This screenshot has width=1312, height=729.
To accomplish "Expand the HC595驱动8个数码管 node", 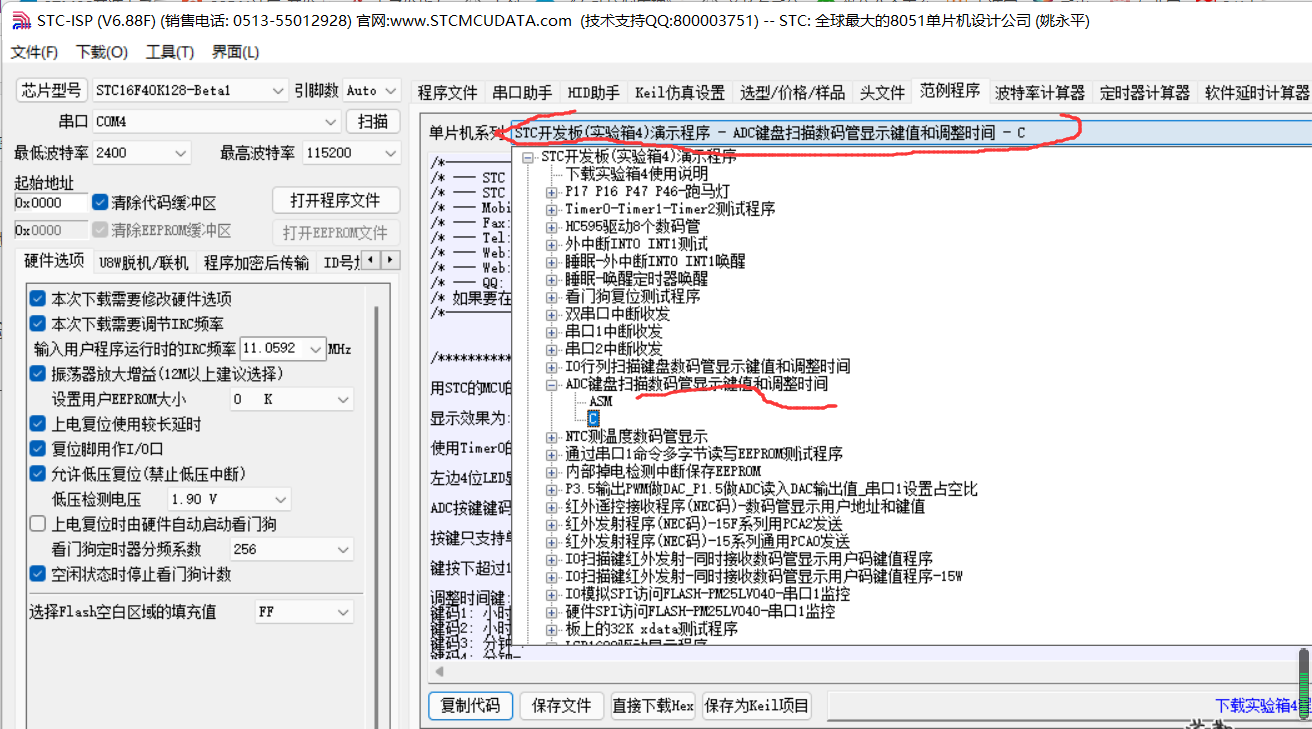I will pos(551,227).
